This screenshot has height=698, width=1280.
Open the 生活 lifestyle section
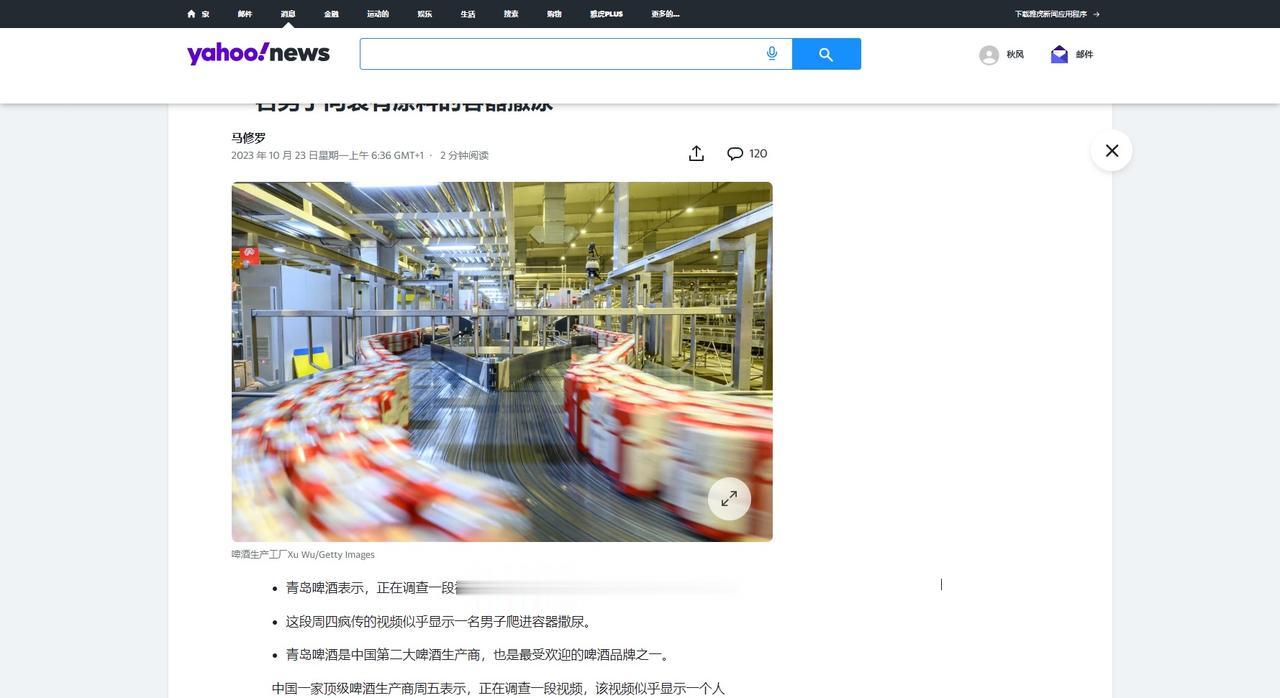(x=468, y=14)
